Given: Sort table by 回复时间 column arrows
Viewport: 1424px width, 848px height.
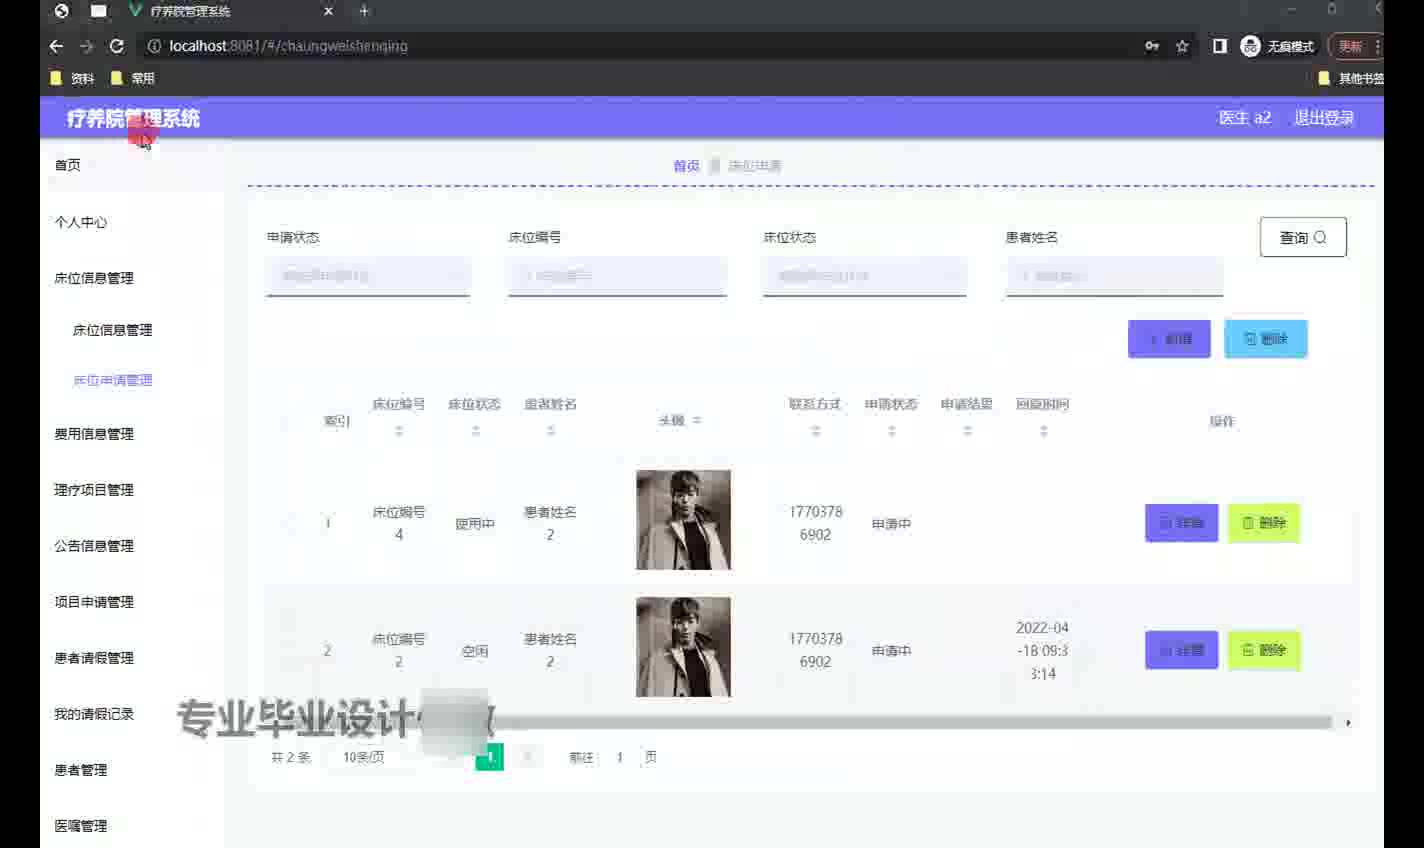Looking at the screenshot, I should 1043,431.
